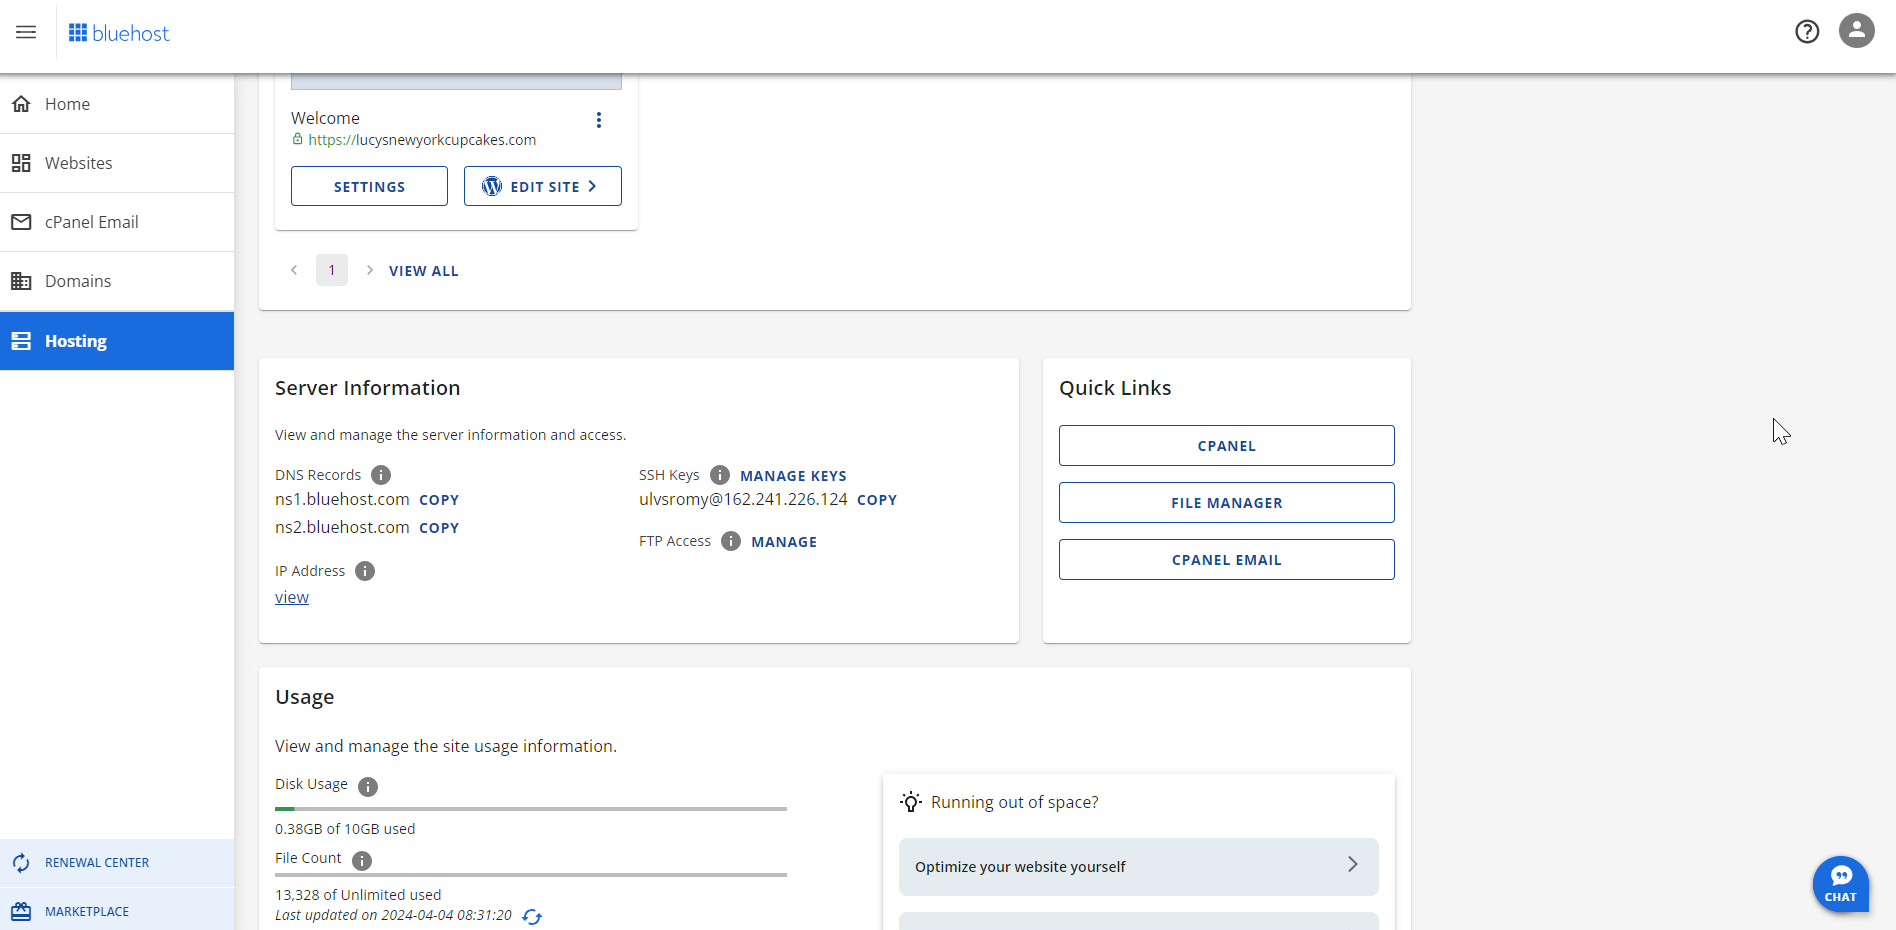1896x930 pixels.
Task: Open the help question mark icon
Action: click(1807, 31)
